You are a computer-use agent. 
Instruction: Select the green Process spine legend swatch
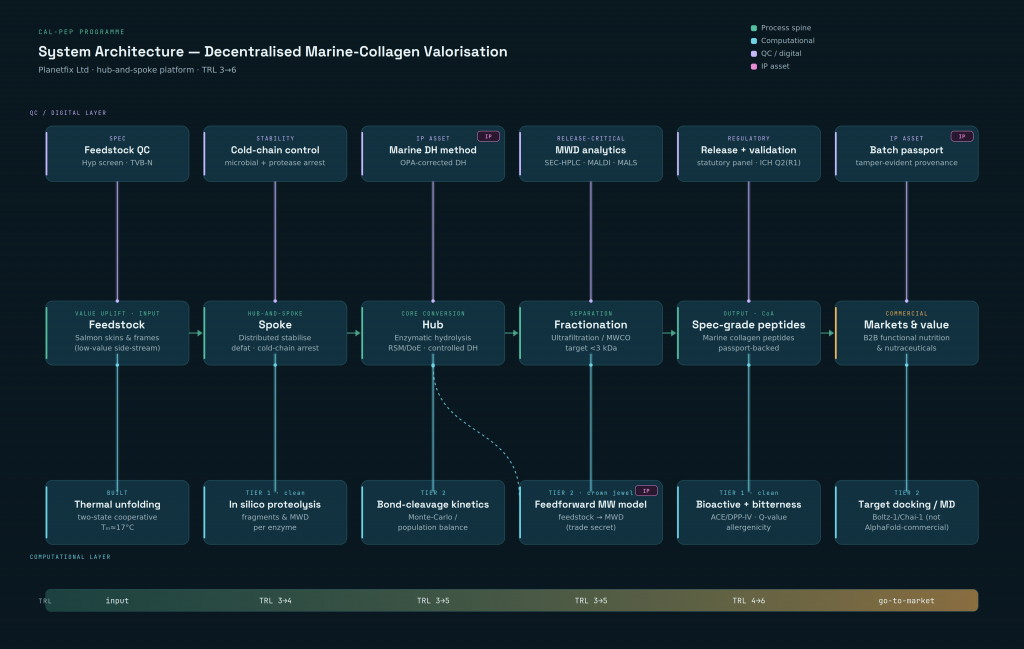coord(754,28)
